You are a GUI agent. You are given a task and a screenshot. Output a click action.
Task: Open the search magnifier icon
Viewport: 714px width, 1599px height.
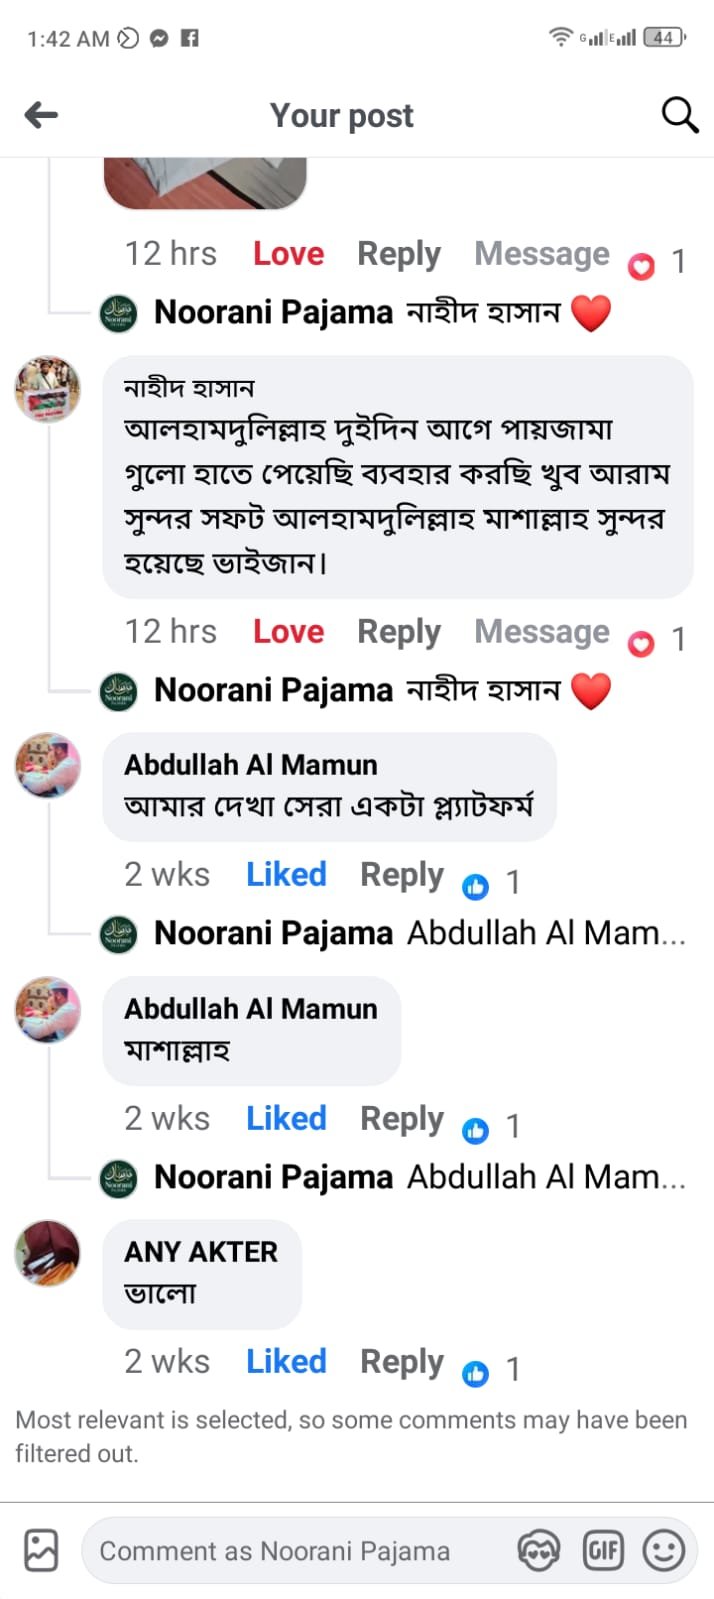click(679, 115)
